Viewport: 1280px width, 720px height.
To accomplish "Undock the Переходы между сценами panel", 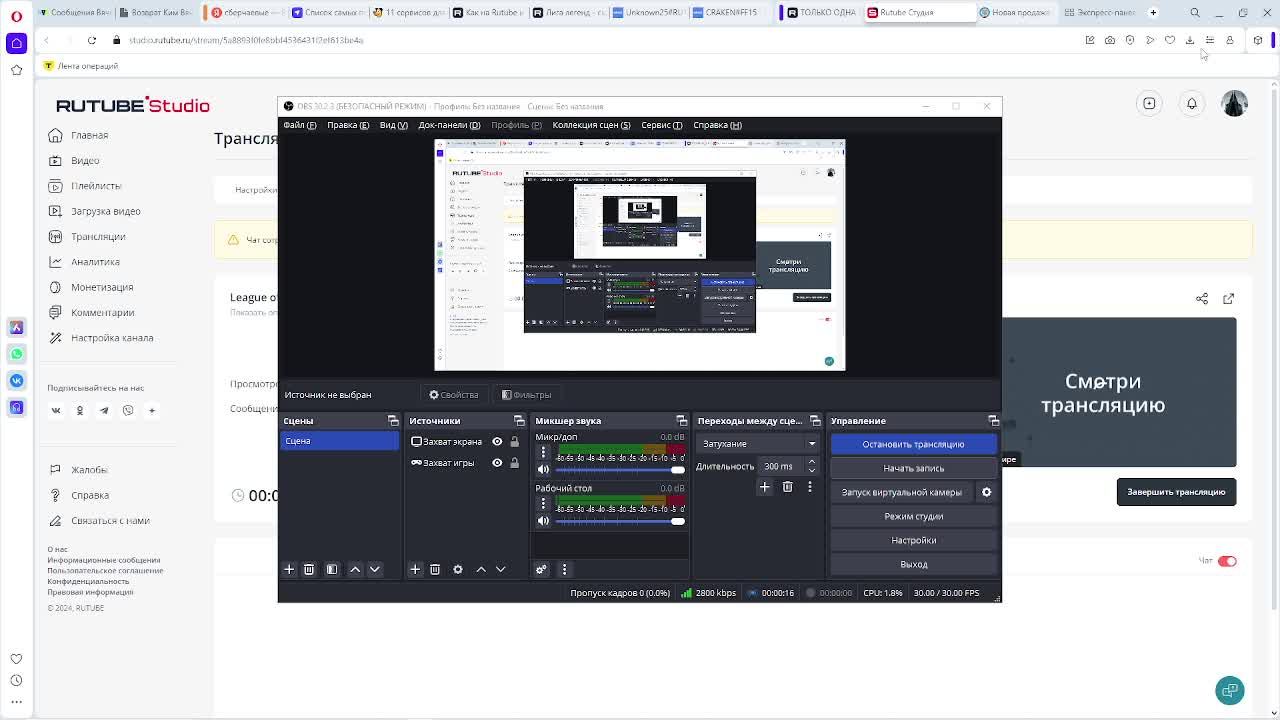I will tap(815, 421).
